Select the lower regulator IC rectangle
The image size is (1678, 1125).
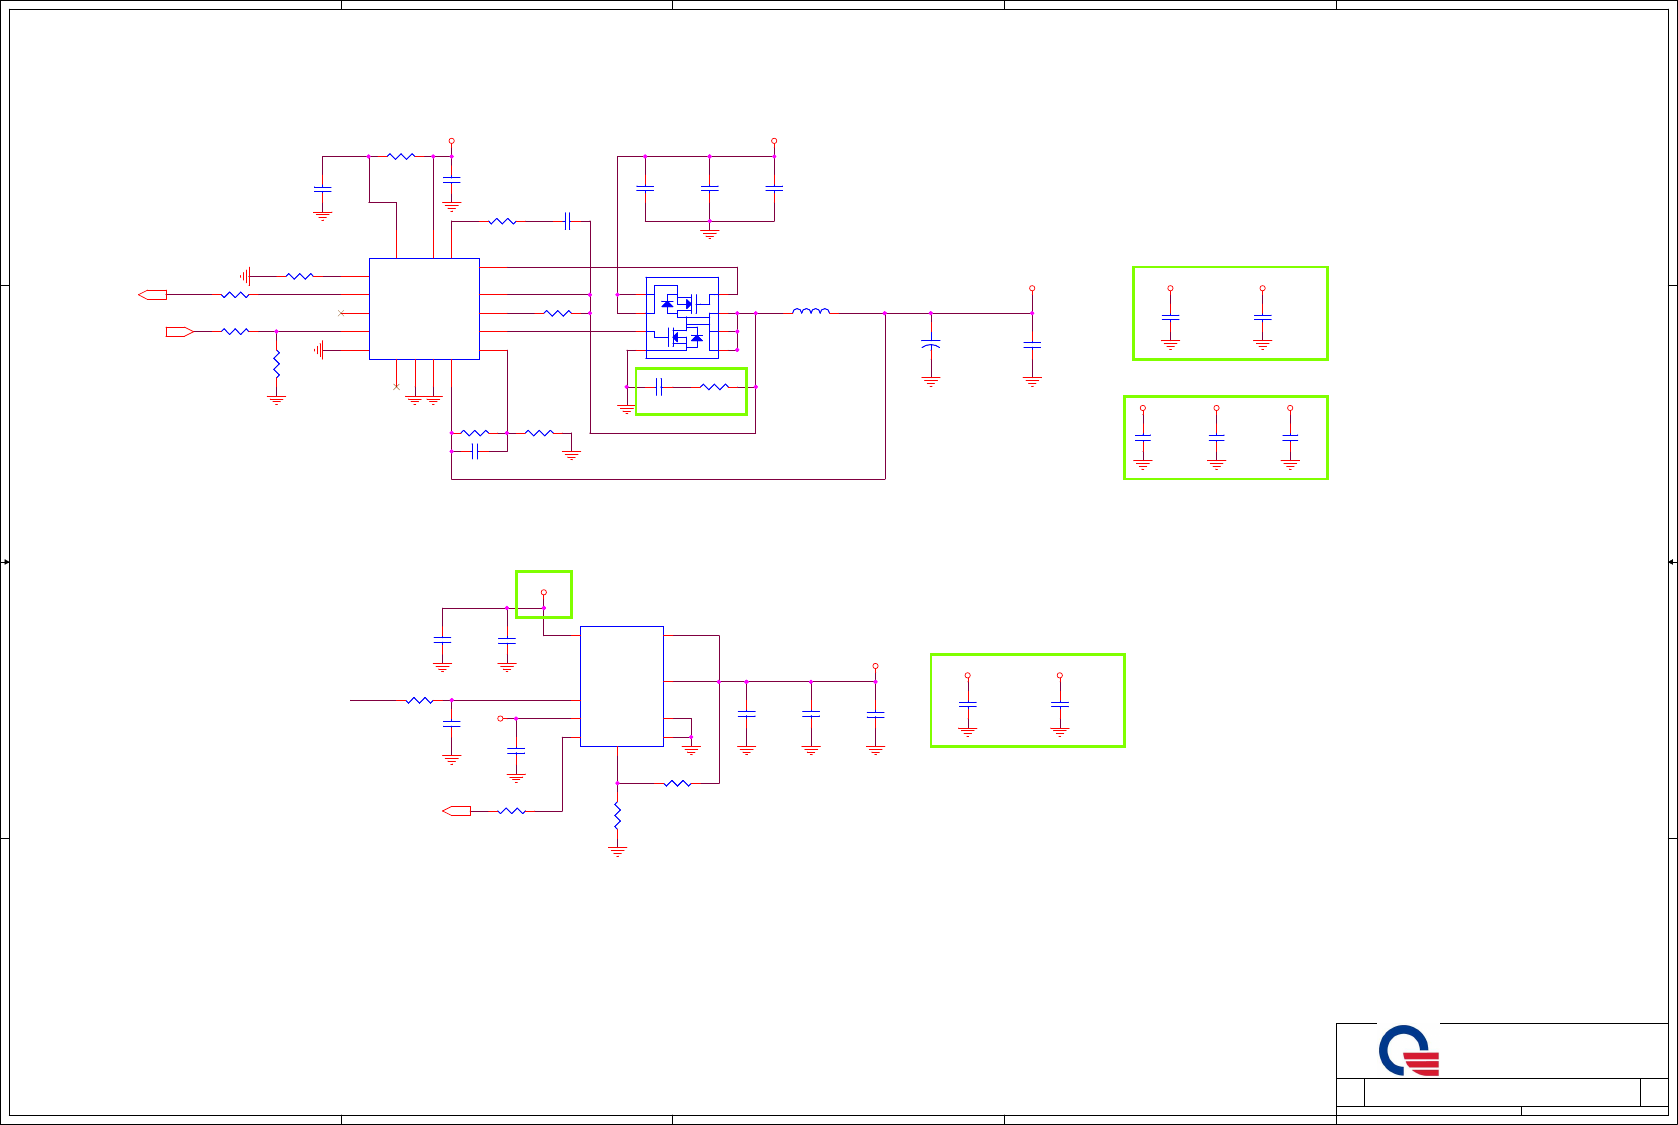(x=622, y=686)
